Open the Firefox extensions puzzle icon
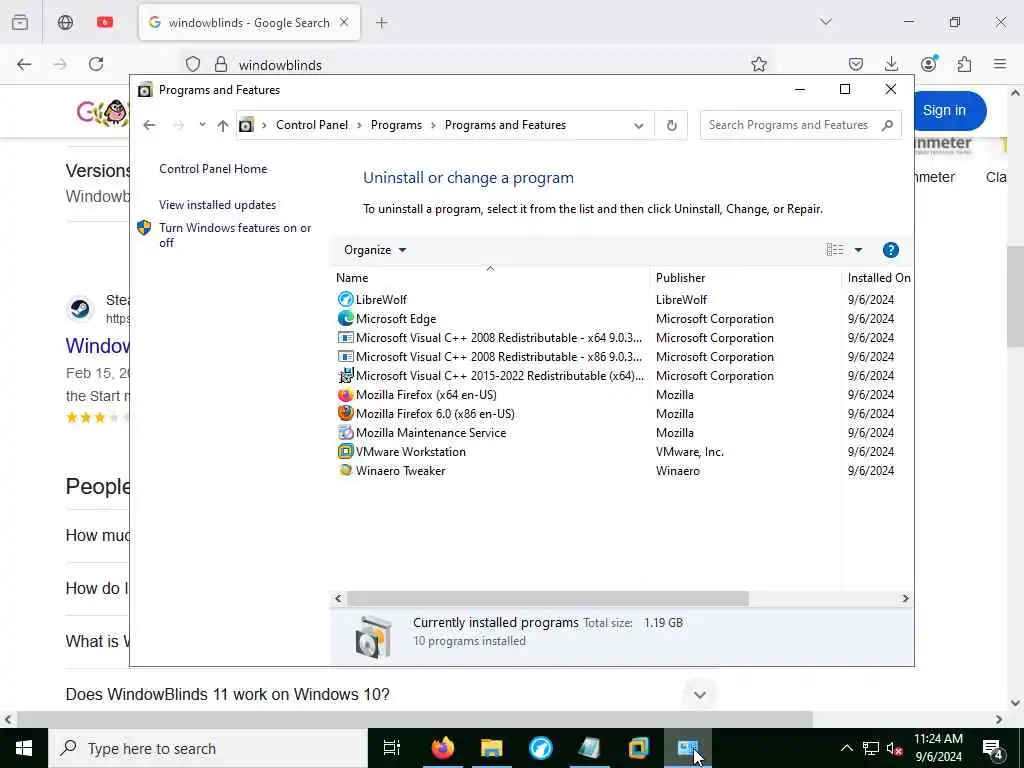Screen dimensions: 1024x768 pyautogui.click(x=964, y=64)
